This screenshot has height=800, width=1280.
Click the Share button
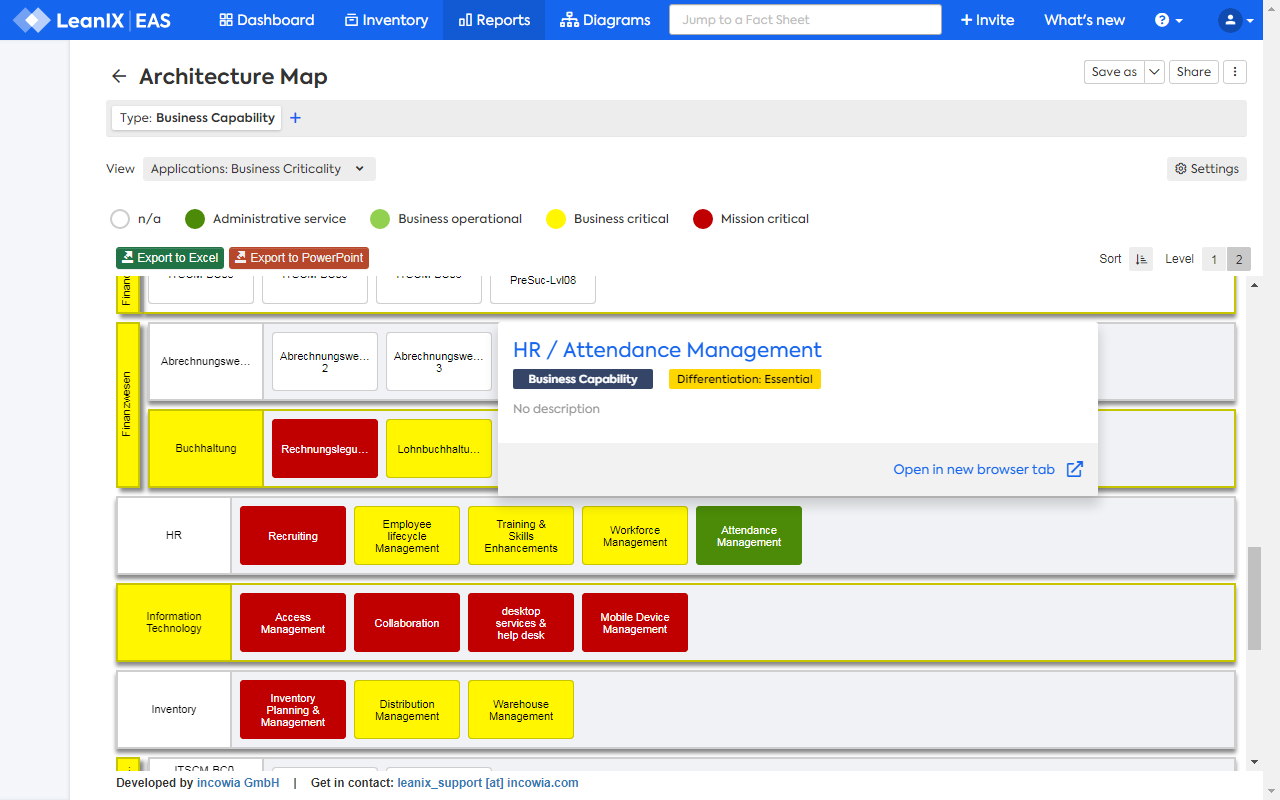coord(1194,72)
